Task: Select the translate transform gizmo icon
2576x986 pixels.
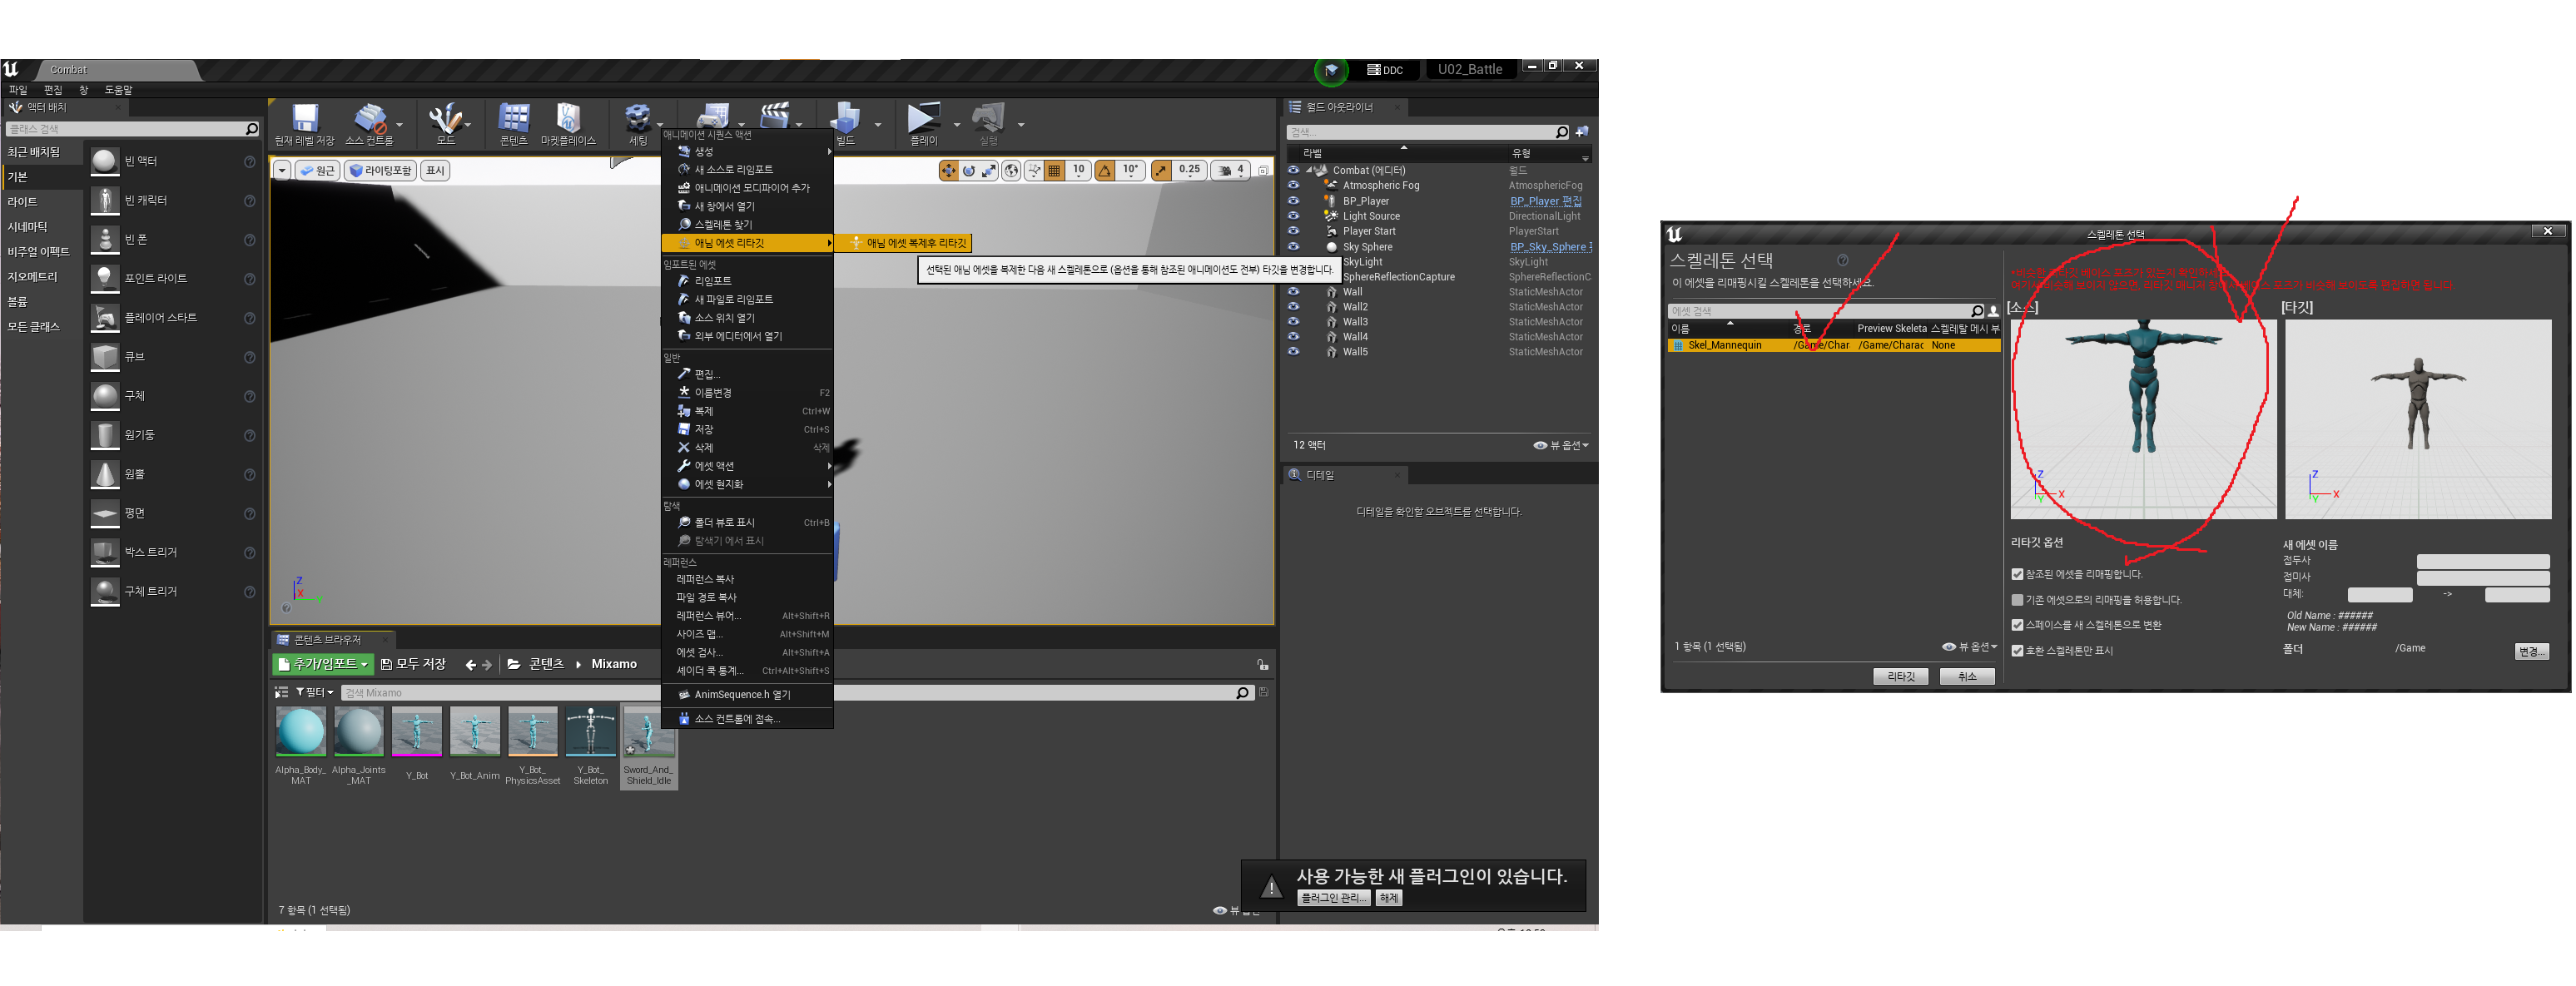Action: (947, 171)
